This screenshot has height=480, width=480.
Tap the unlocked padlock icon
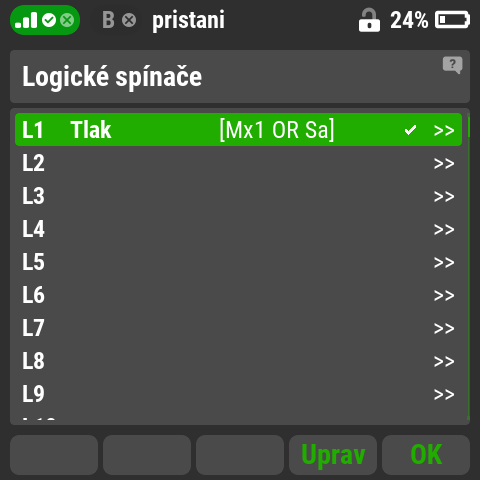[369, 20]
